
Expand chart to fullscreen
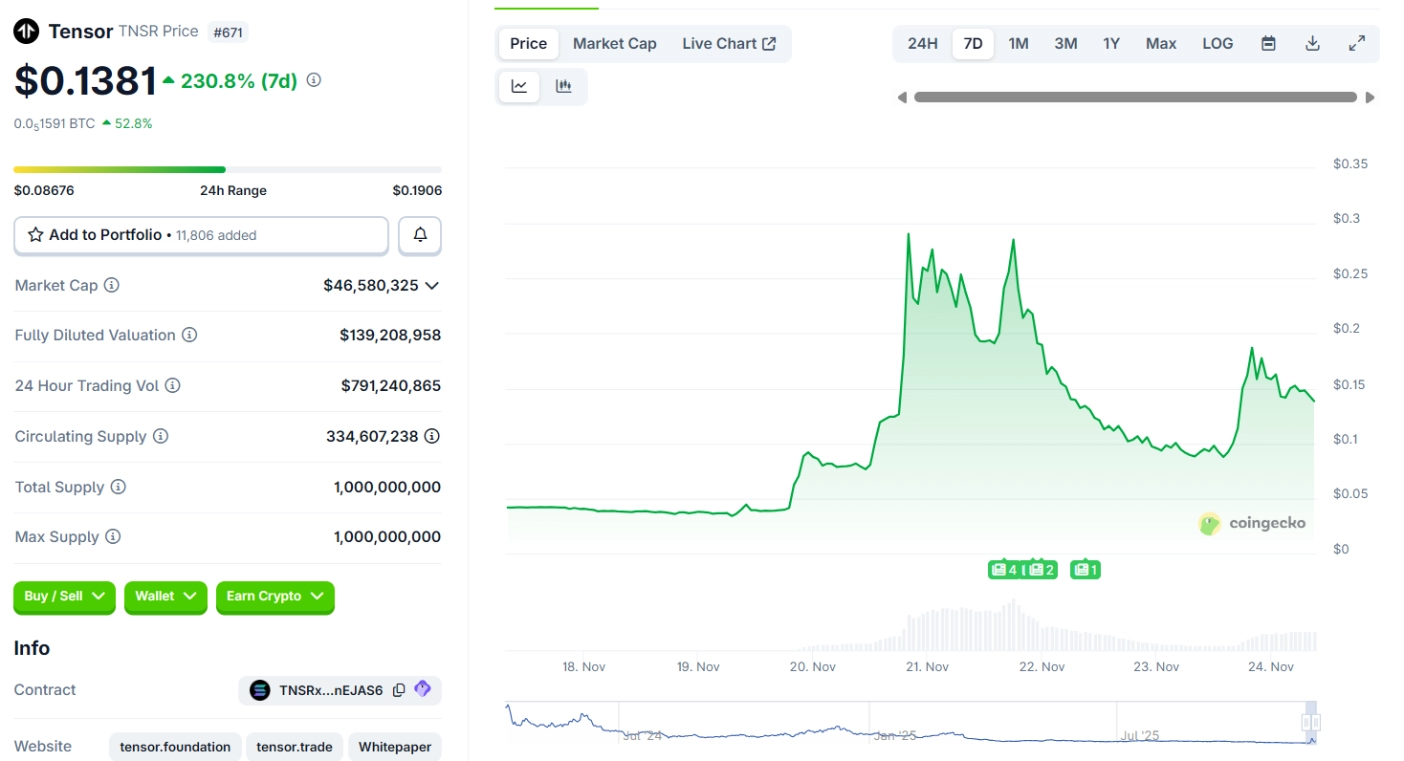click(1357, 43)
